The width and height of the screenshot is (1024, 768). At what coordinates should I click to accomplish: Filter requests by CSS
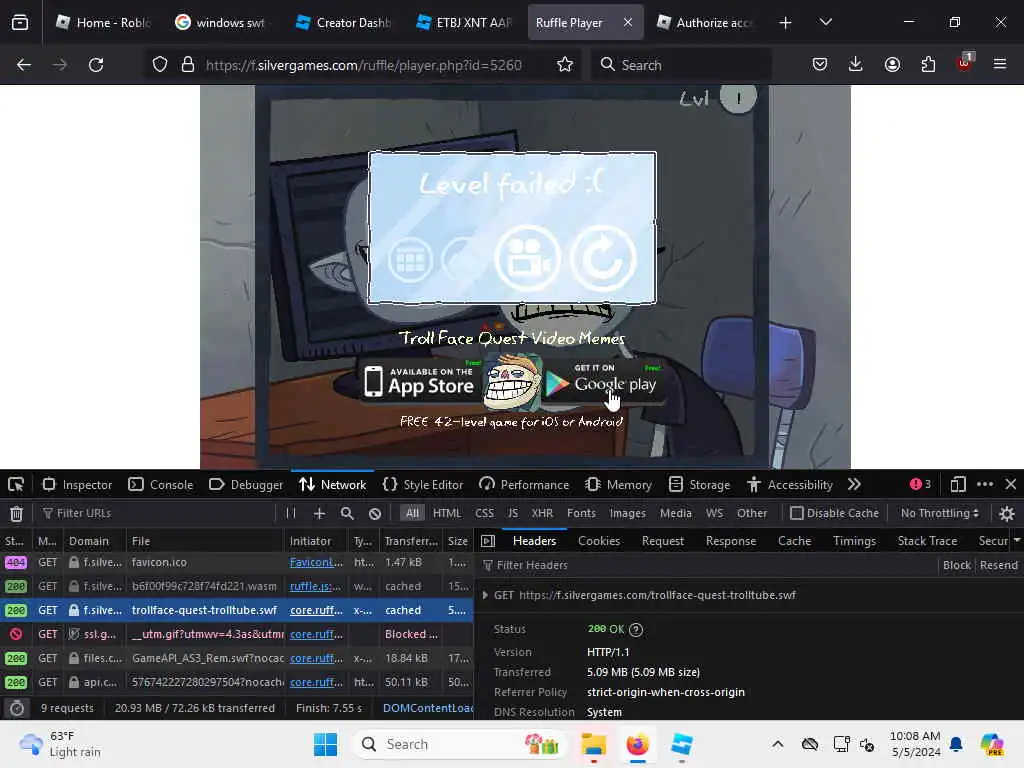tap(485, 513)
